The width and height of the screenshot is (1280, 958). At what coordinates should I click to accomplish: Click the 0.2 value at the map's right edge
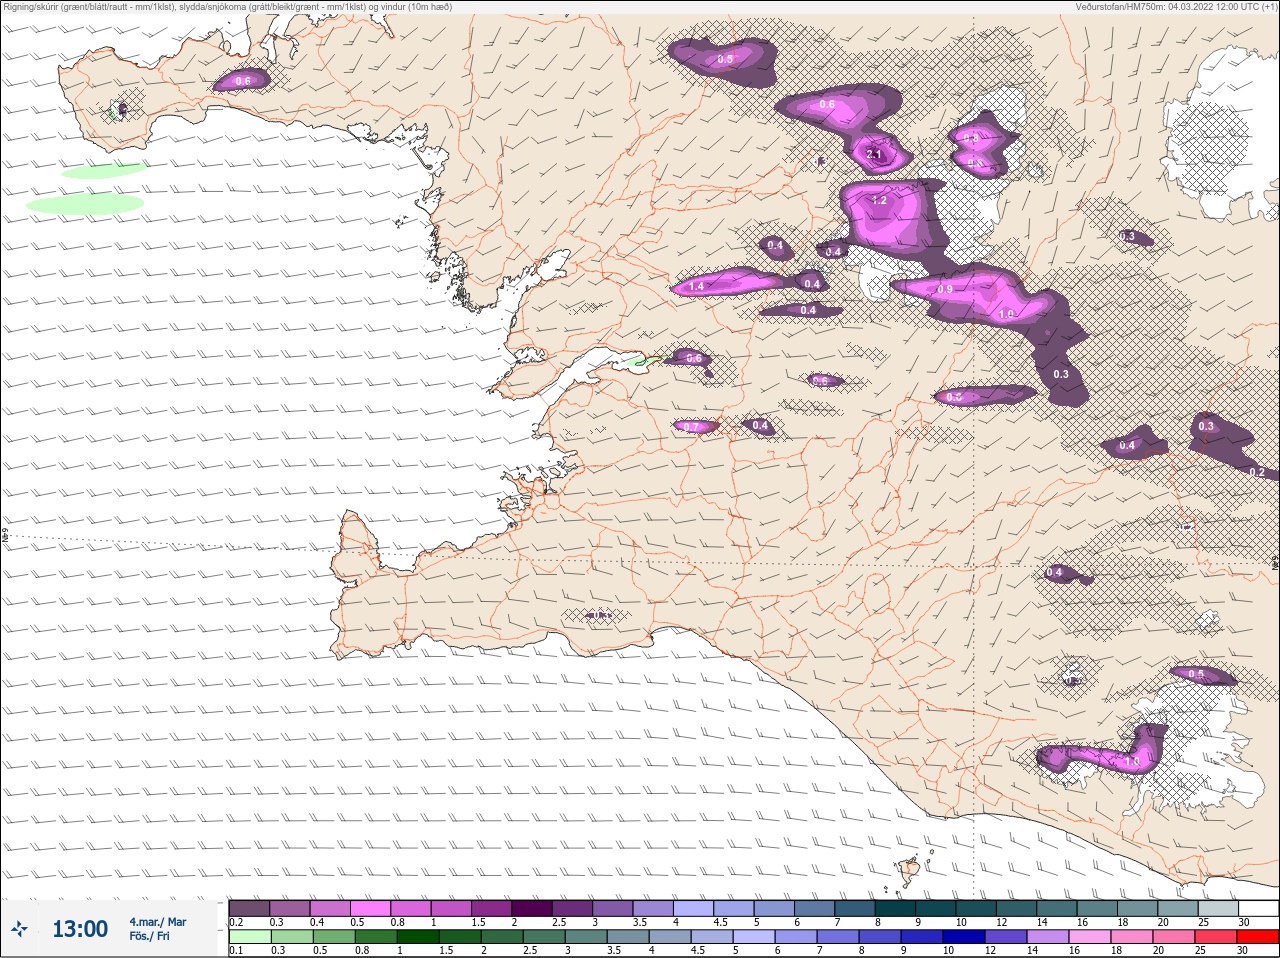(x=1258, y=472)
